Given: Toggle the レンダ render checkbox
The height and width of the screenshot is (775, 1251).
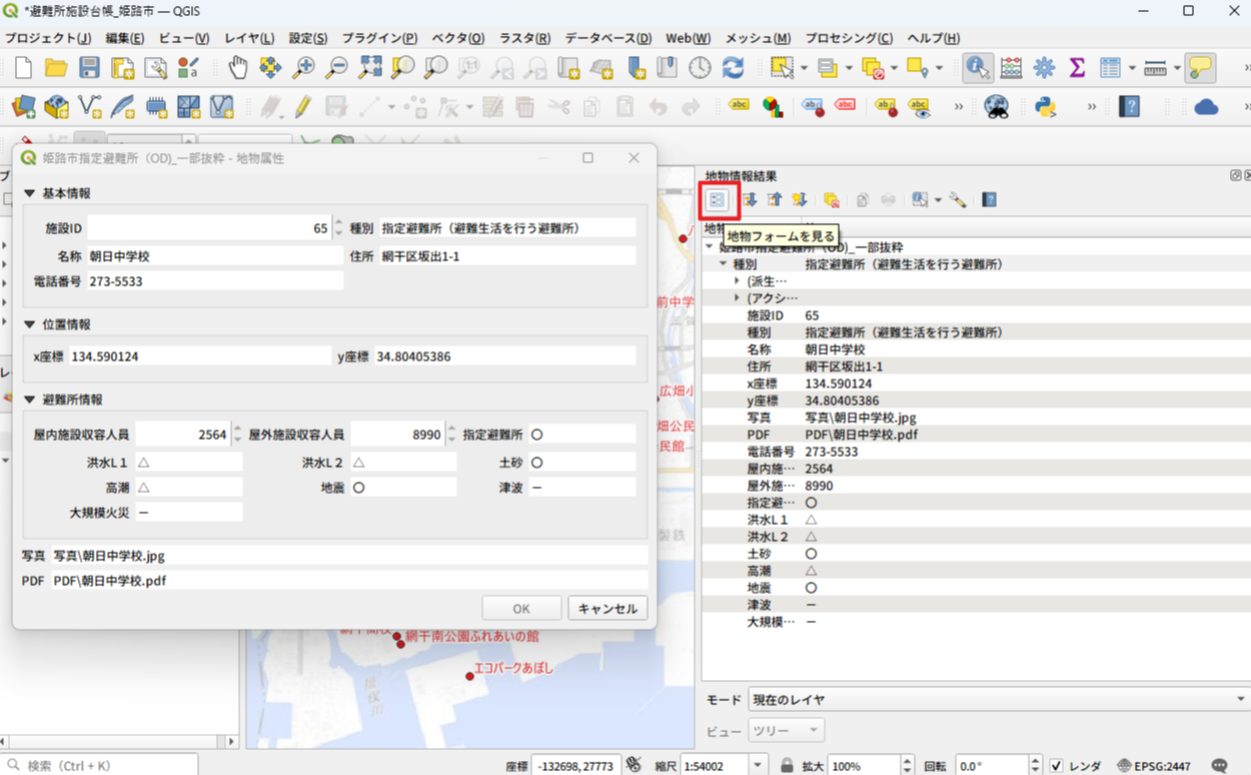Looking at the screenshot, I should [1056, 766].
